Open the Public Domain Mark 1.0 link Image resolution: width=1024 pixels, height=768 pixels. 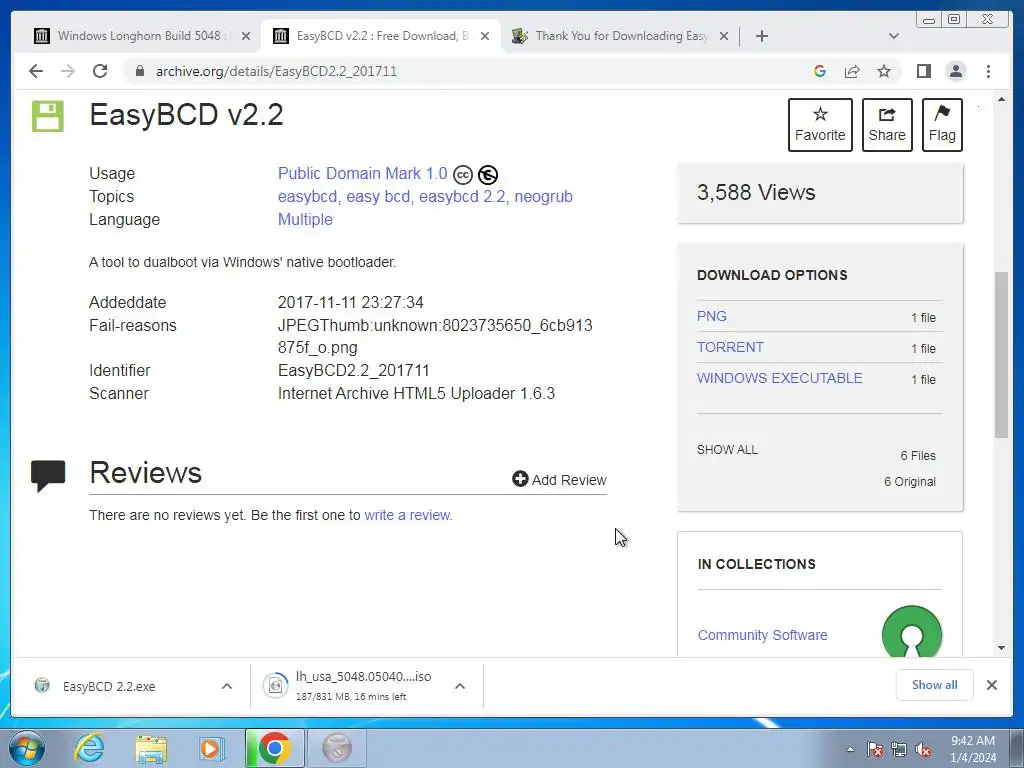click(x=362, y=174)
